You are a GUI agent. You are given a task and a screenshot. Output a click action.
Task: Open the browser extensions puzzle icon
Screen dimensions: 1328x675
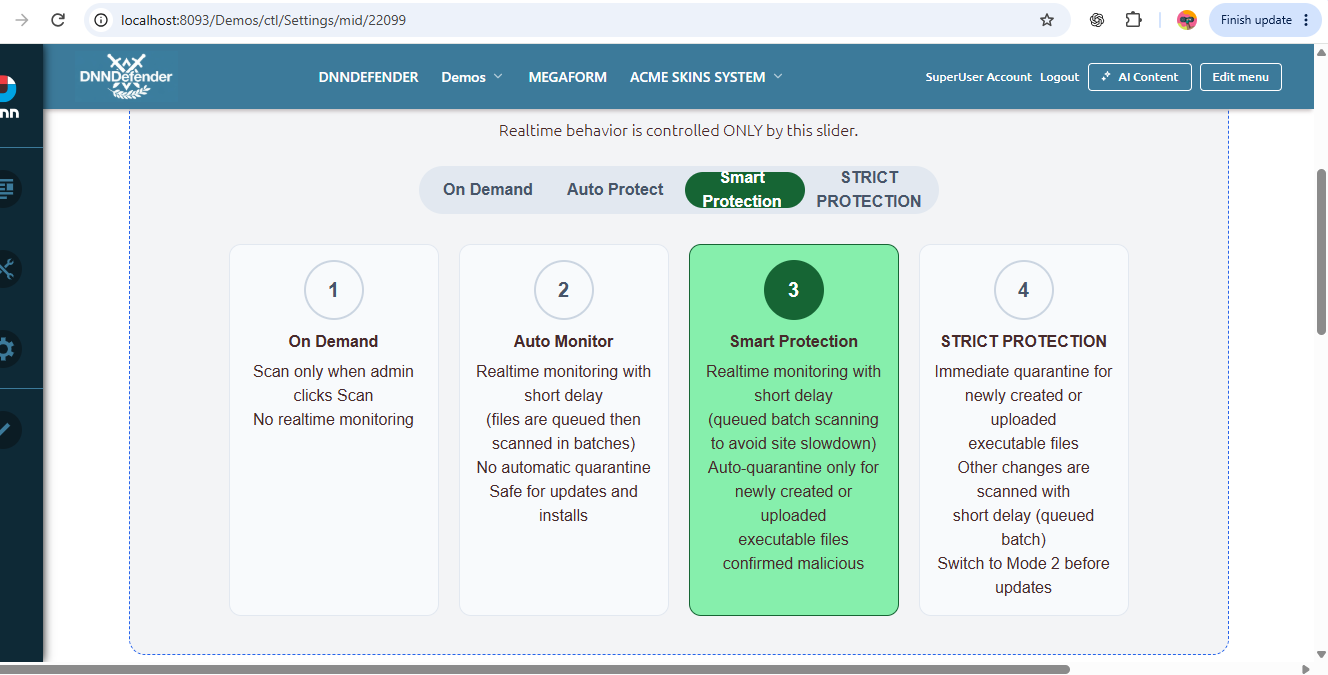1133,20
